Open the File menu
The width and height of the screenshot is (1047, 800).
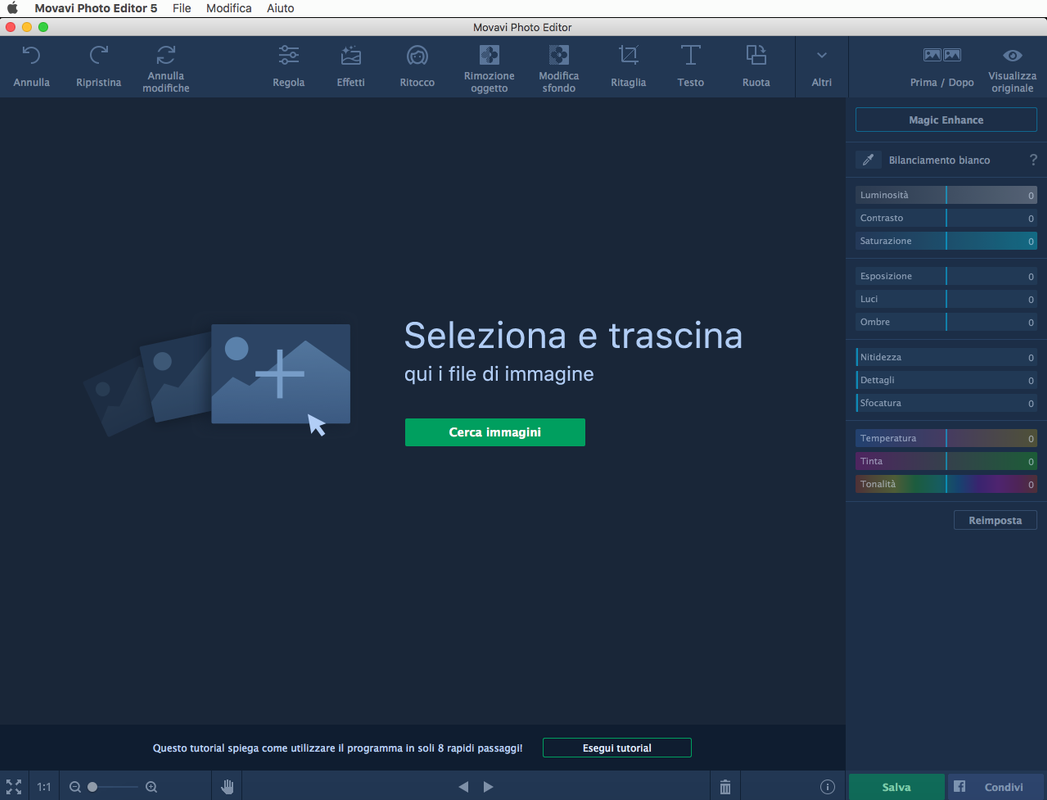(x=182, y=8)
